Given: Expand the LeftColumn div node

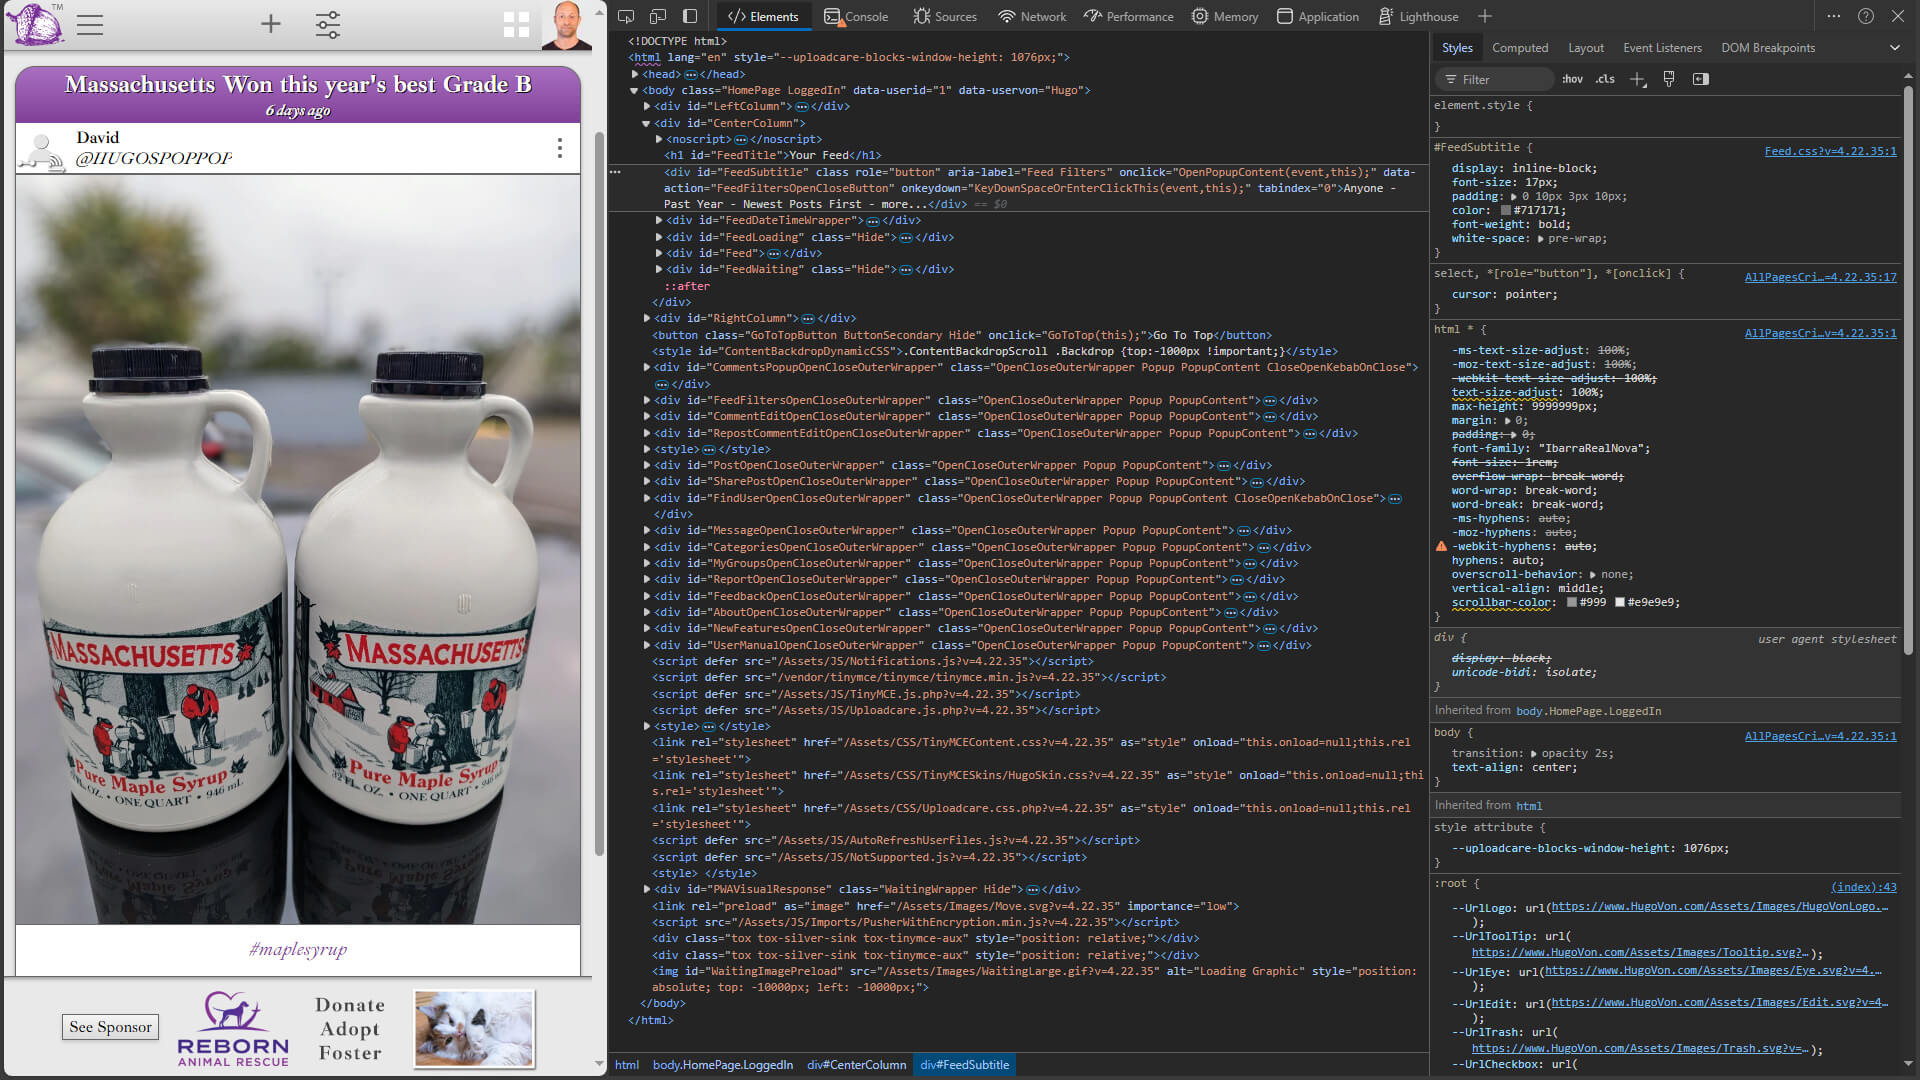Looking at the screenshot, I should [x=647, y=106].
